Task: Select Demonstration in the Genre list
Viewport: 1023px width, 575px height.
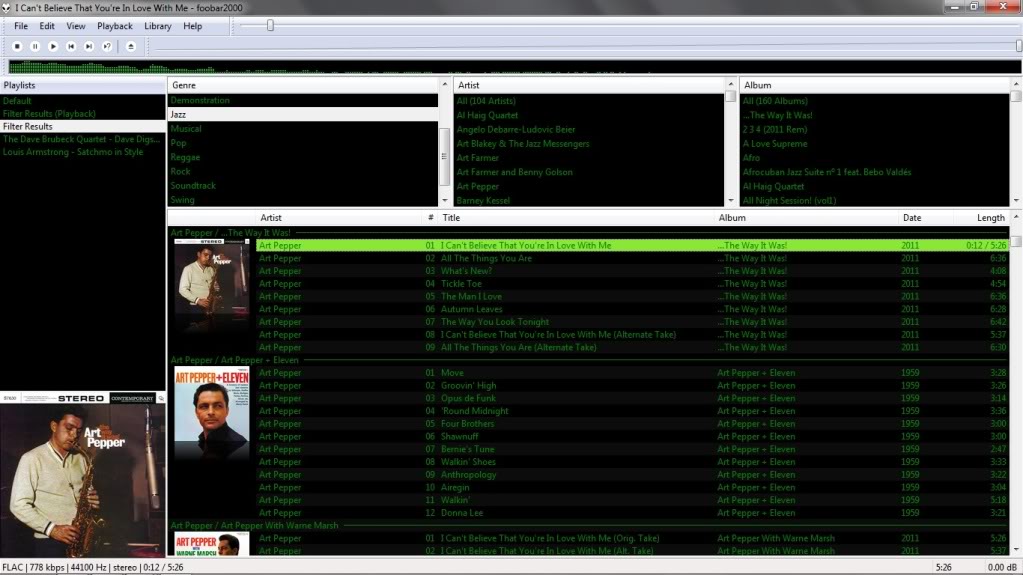Action: pyautogui.click(x=303, y=101)
